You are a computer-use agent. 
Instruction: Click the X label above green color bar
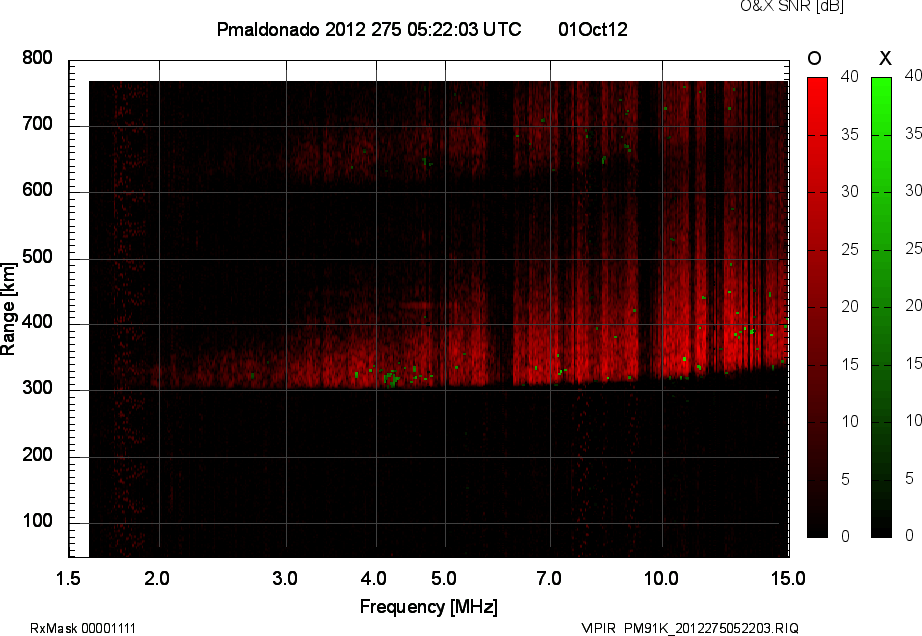tap(884, 58)
